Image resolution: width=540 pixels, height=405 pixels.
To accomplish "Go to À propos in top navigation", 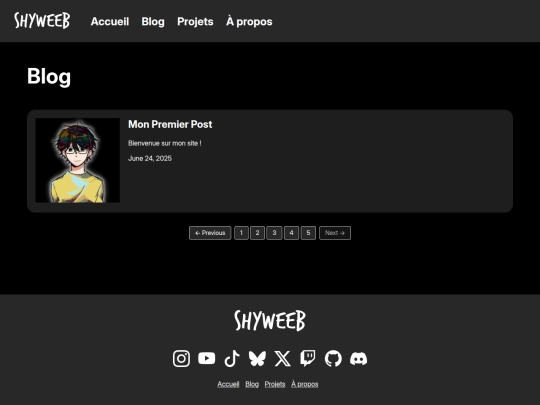I will (249, 21).
